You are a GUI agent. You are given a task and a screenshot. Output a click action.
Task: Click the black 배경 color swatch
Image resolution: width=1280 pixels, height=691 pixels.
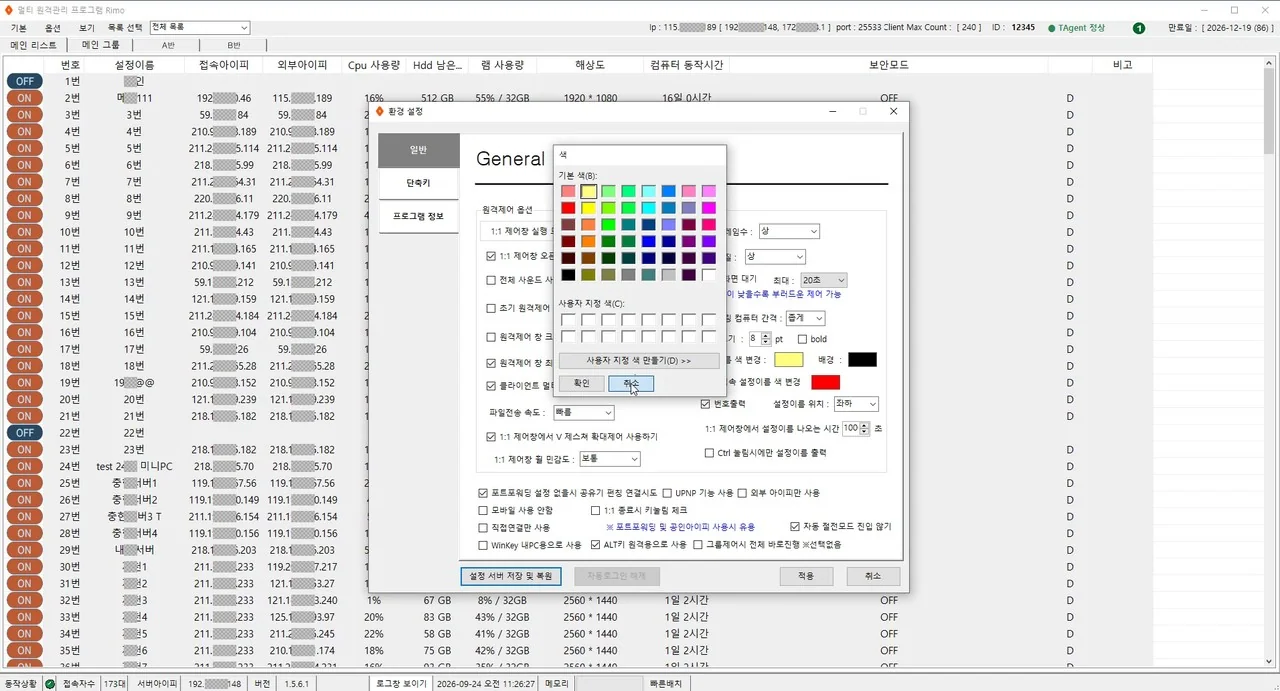click(x=862, y=360)
